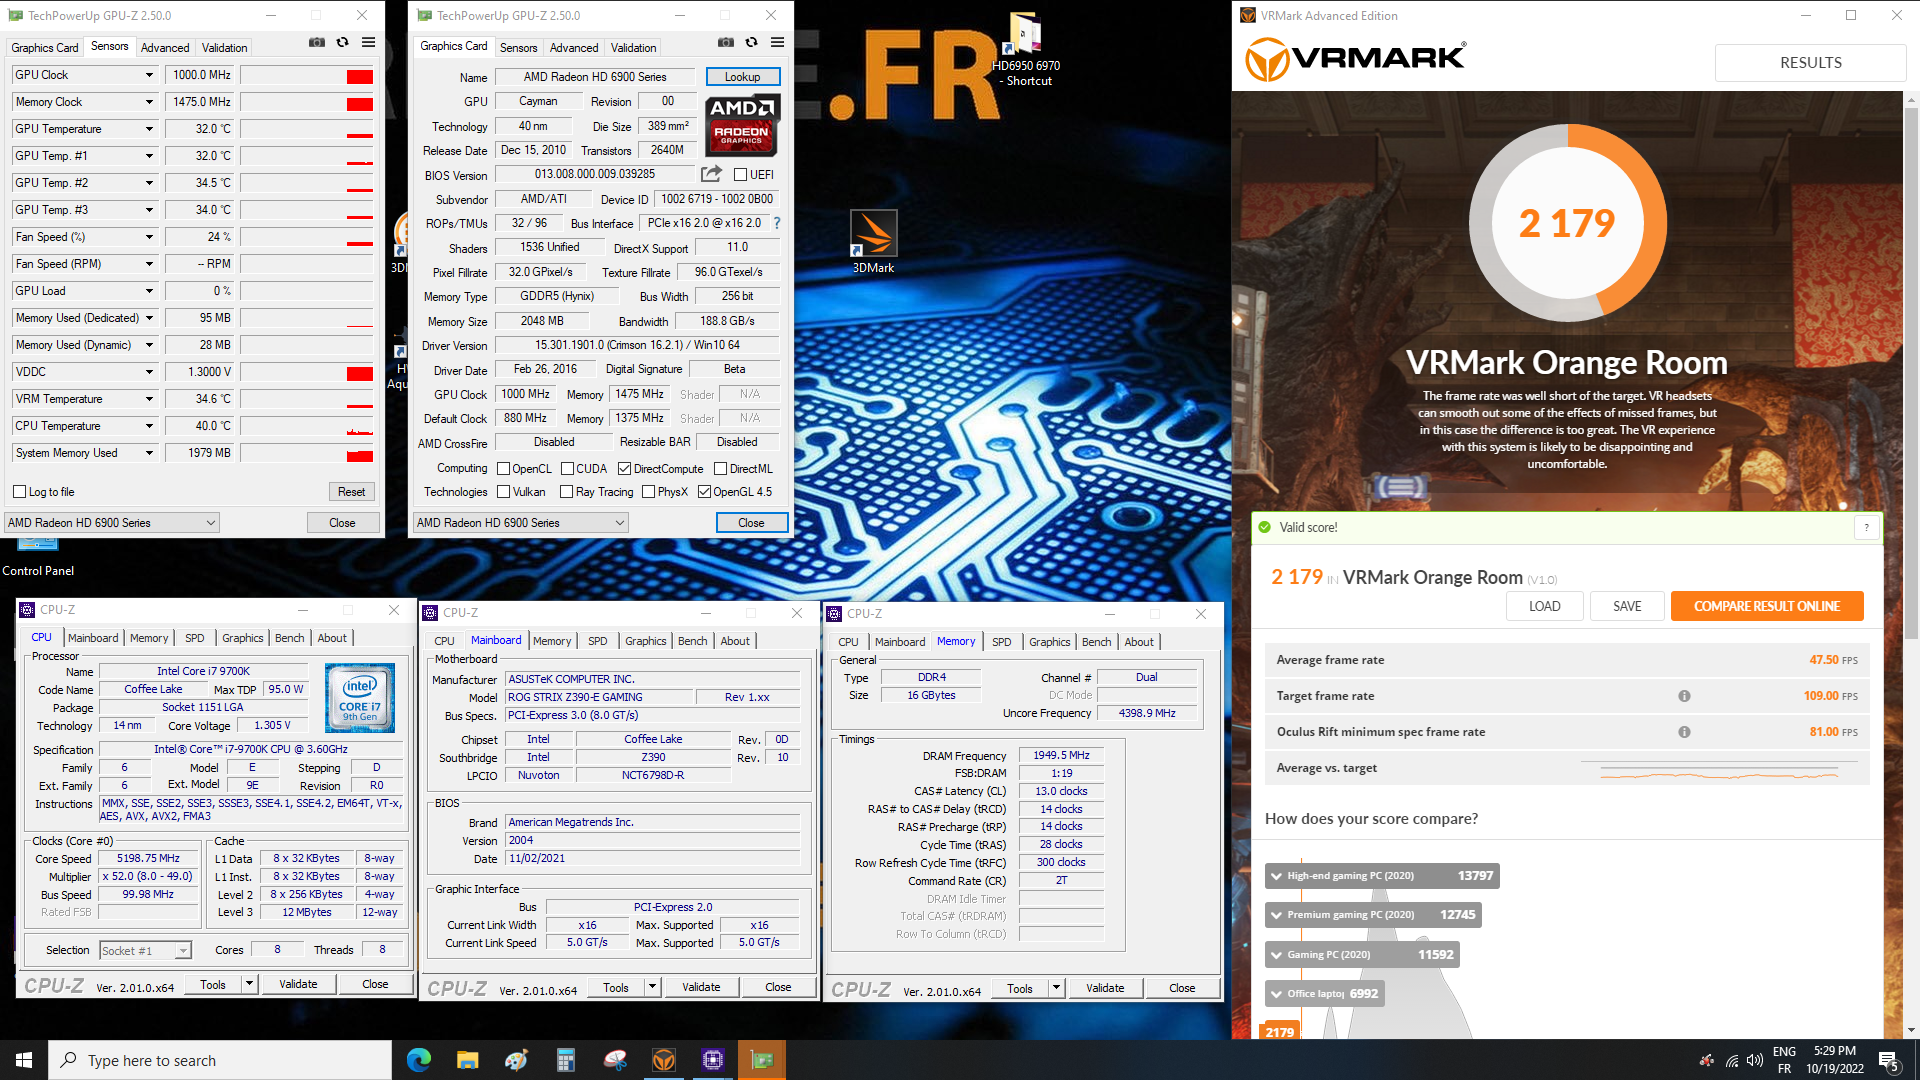
Task: Click COMPARE RESULT ONLINE button
Action: [1766, 606]
